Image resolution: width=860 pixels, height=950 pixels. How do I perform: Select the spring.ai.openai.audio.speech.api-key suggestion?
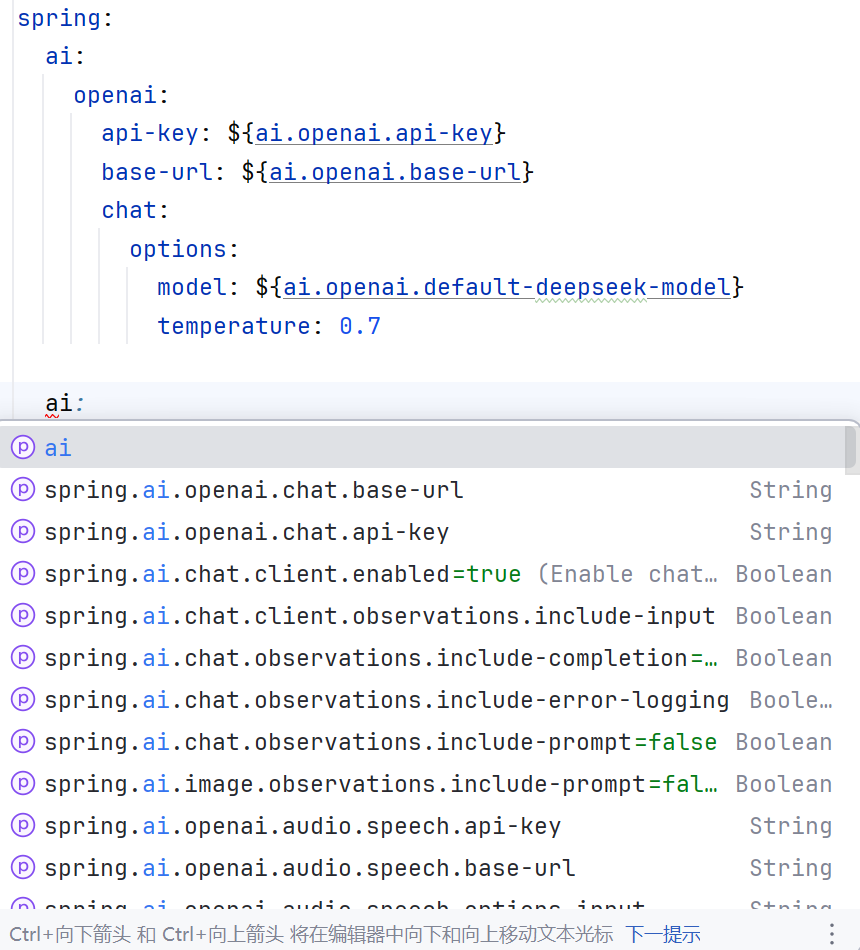[422, 825]
